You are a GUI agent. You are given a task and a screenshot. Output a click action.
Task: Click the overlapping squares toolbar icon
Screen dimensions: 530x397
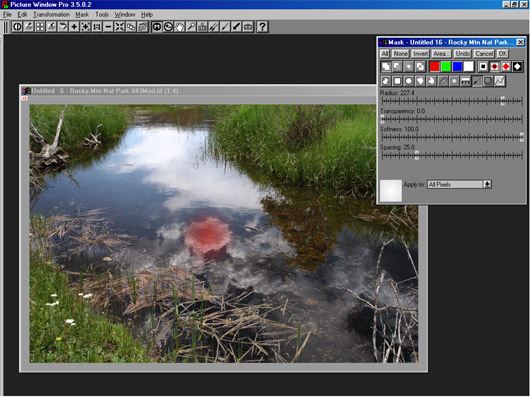131,27
